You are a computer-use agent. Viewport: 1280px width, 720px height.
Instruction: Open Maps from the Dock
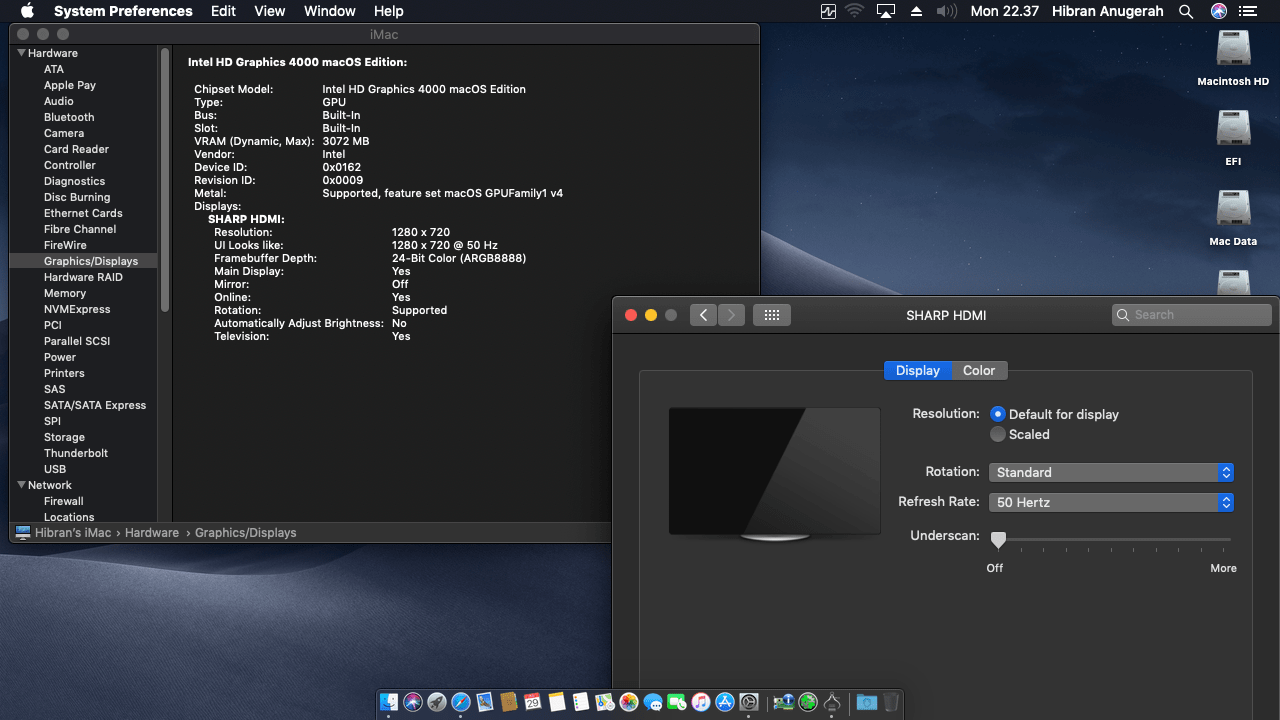[x=605, y=703]
